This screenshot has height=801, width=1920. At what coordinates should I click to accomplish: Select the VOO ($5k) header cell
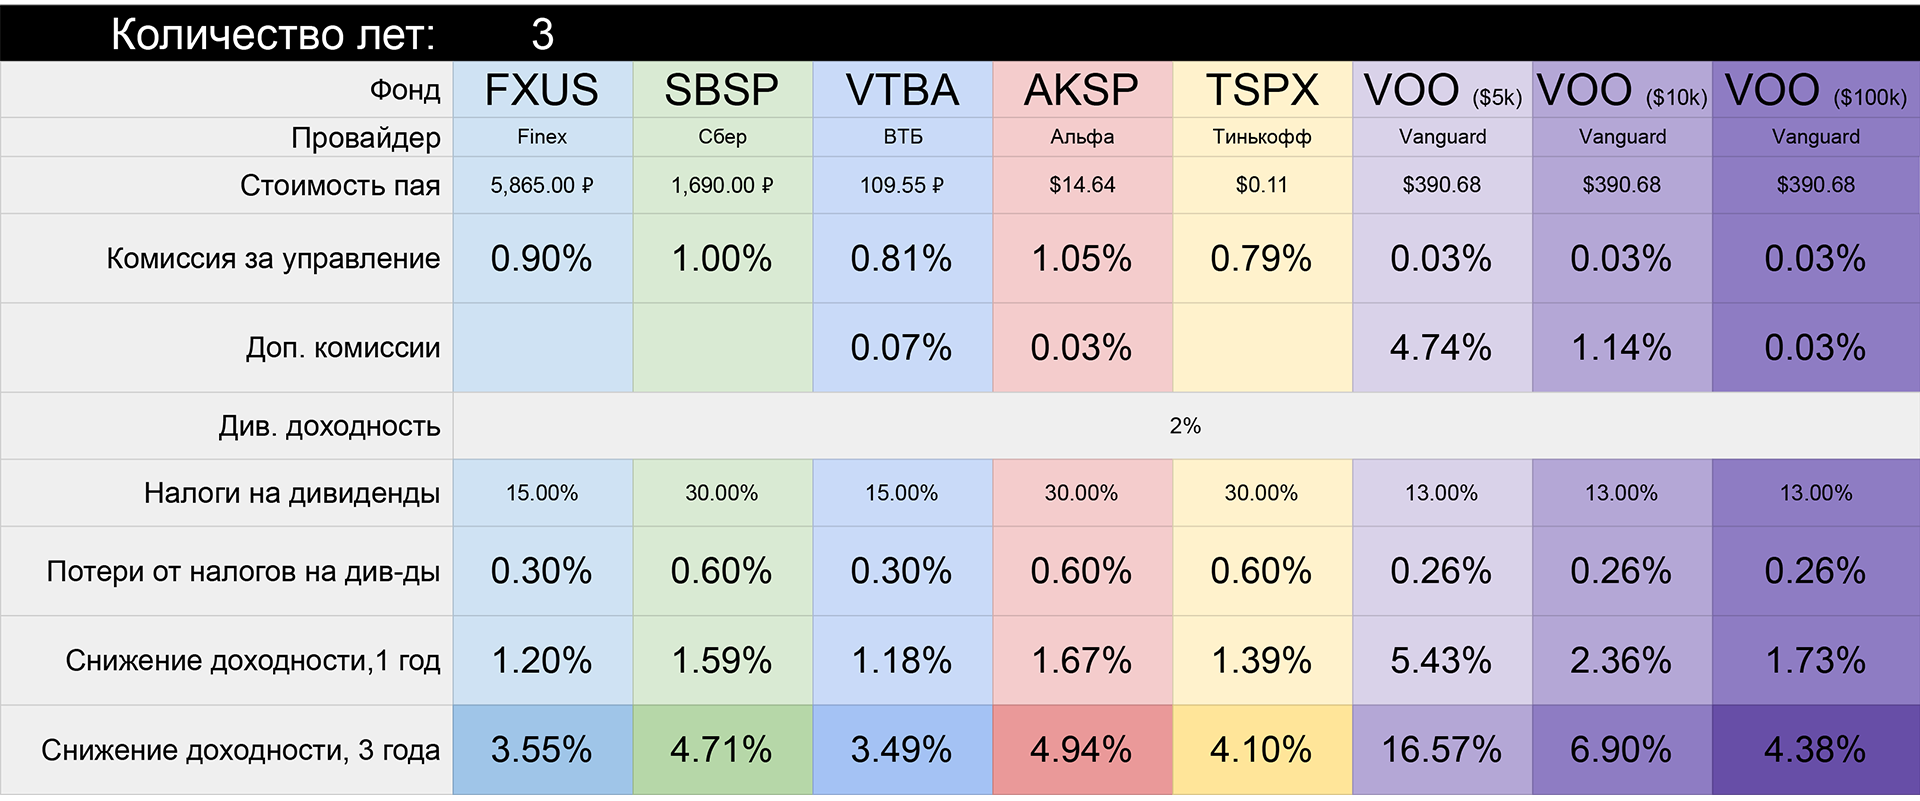1442,91
